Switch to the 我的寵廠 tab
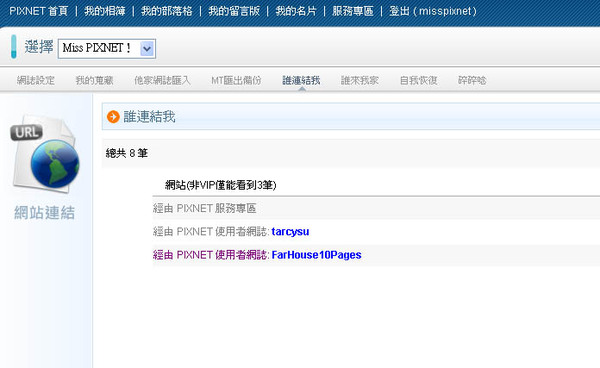Viewport: 600px width, 368px height. (x=94, y=80)
